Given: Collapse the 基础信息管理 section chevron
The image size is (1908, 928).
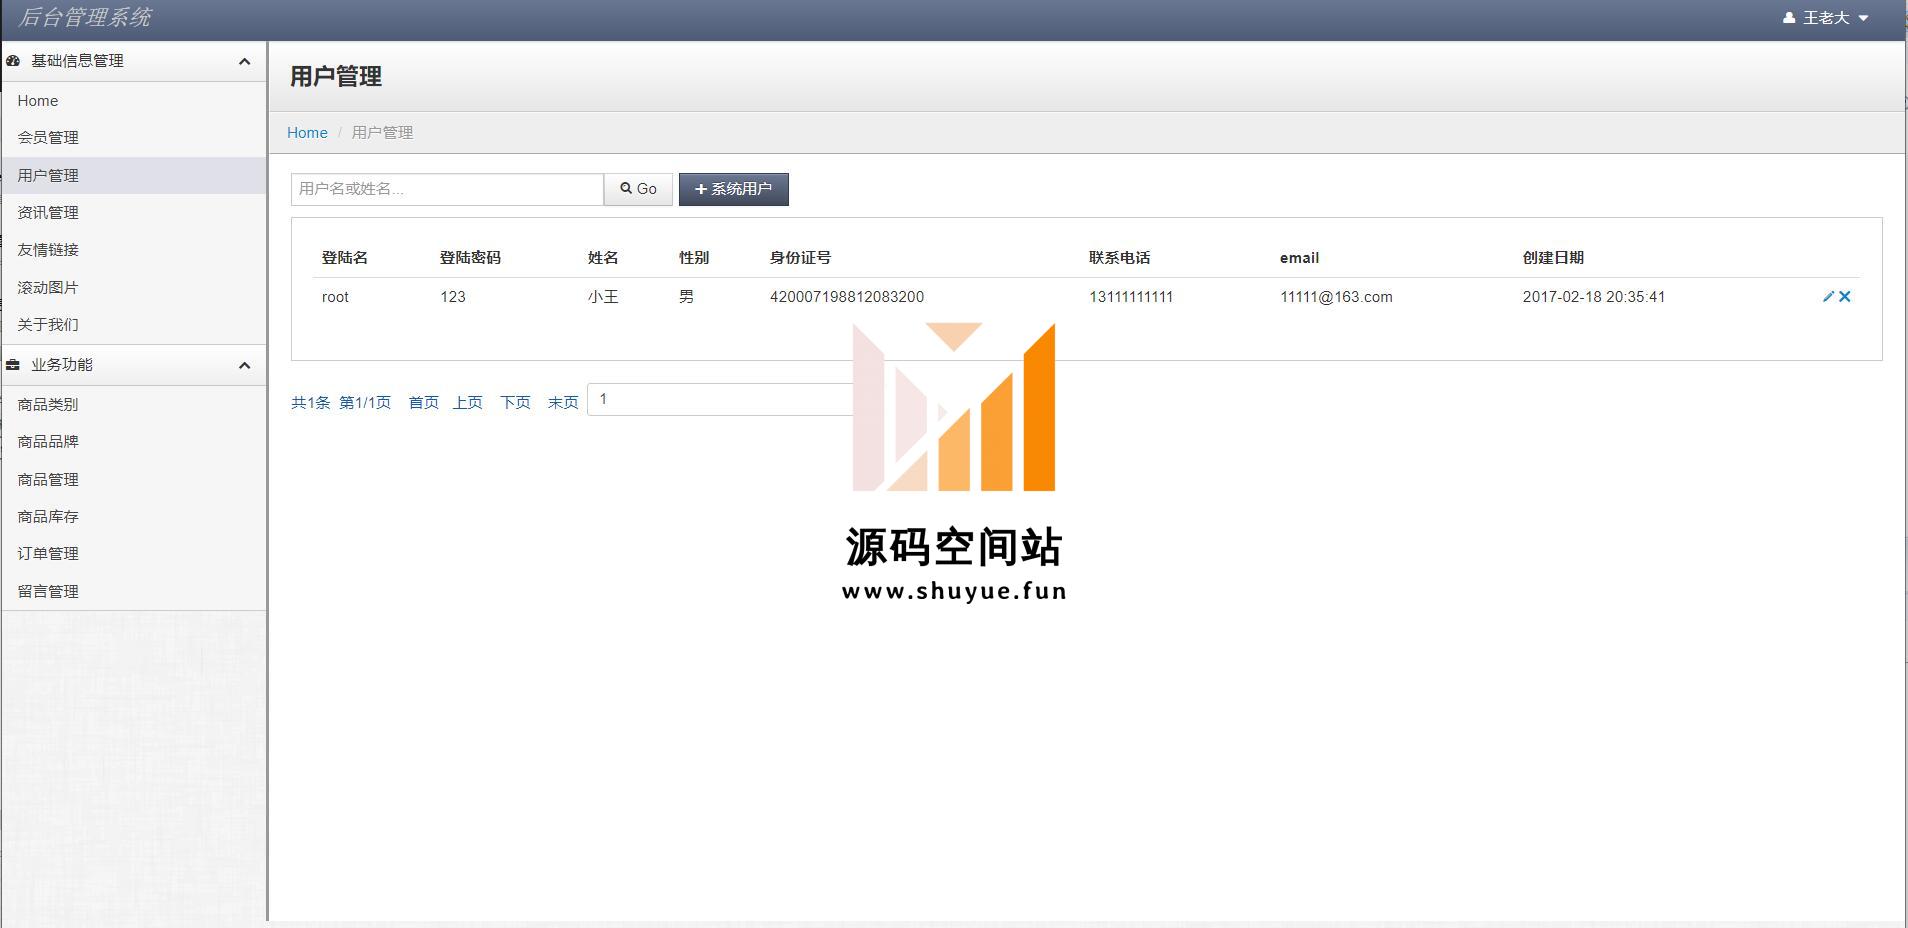Looking at the screenshot, I should coord(244,61).
